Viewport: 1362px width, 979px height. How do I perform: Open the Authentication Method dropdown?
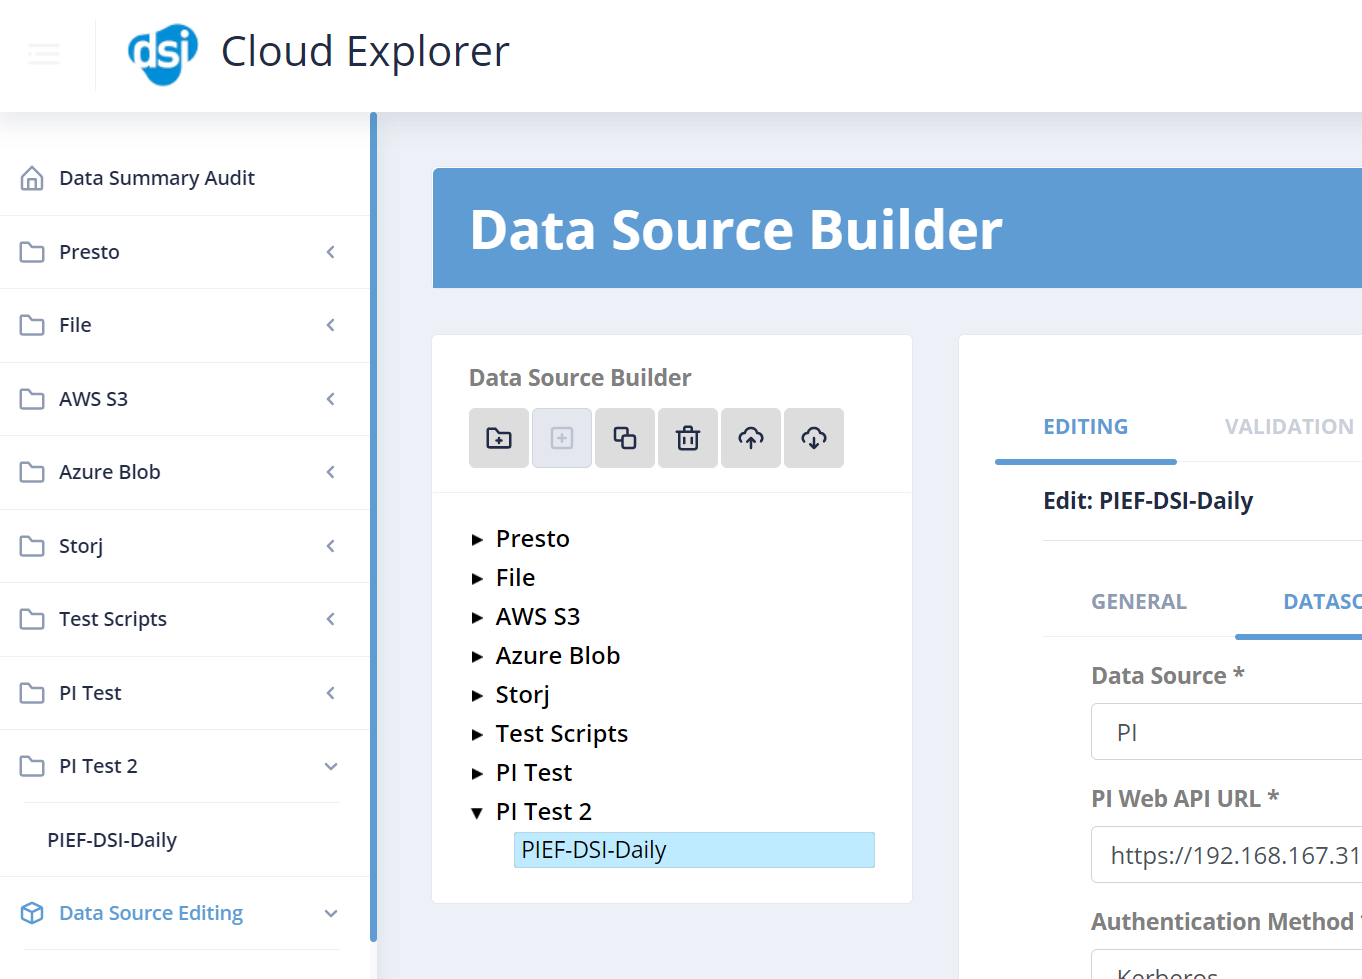coord(1226,965)
